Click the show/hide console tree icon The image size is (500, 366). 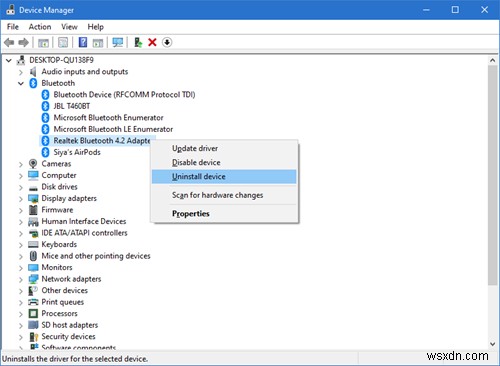click(43, 43)
